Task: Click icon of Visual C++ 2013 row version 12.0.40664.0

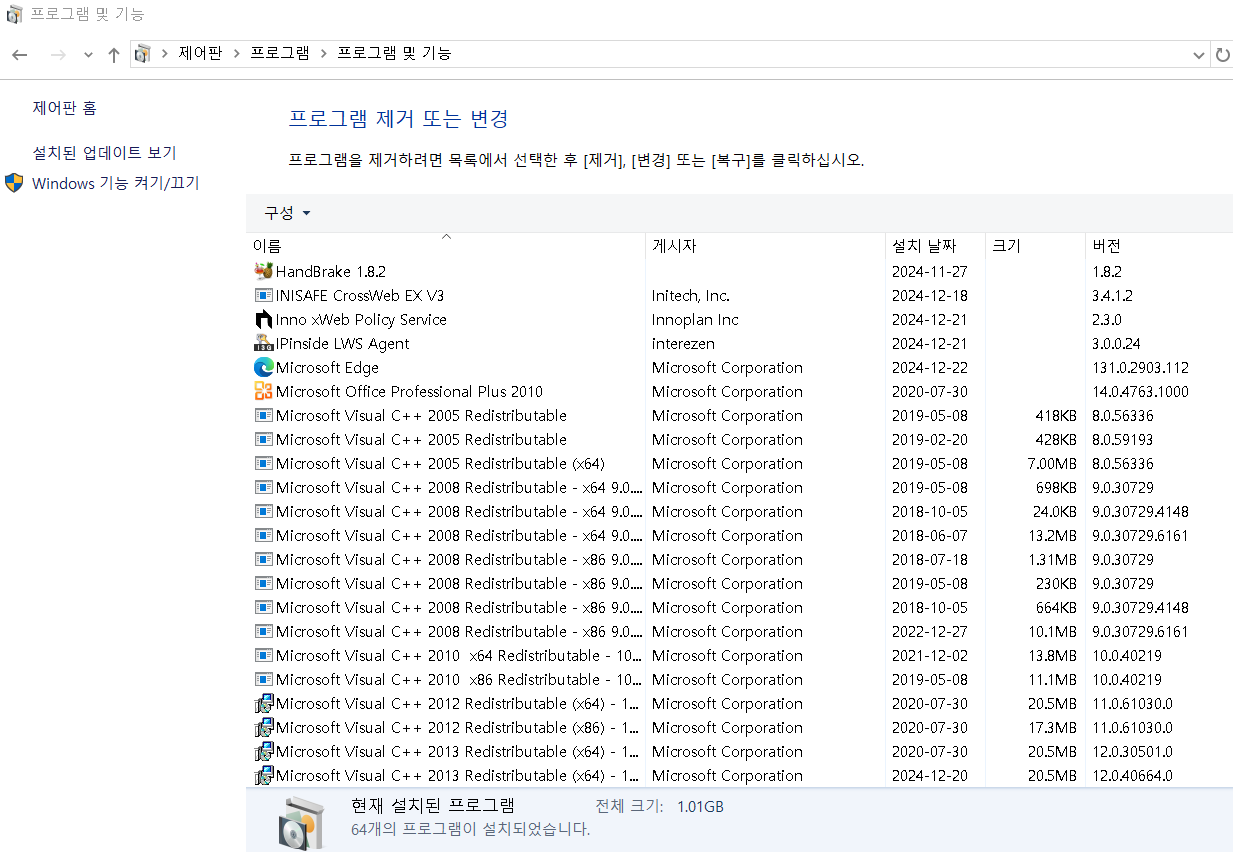Action: tap(264, 775)
